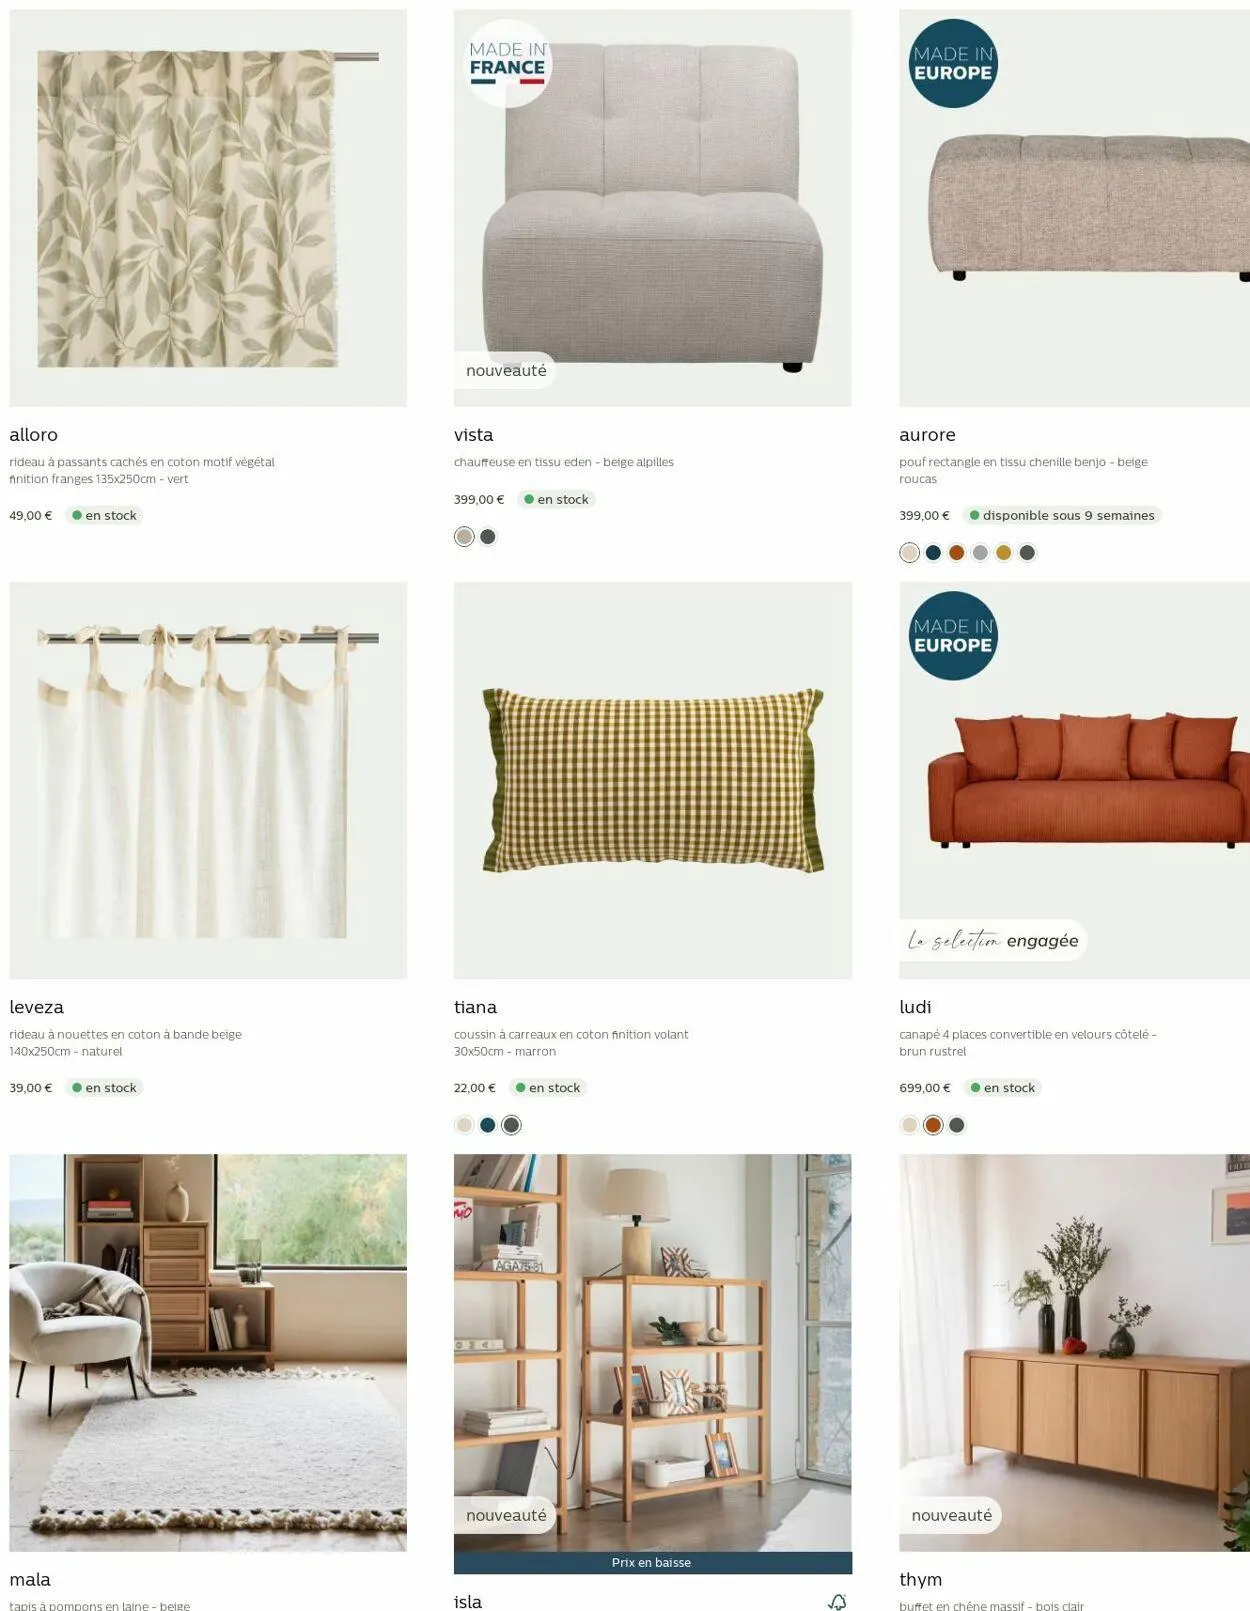Click the Made in Europe badge on ludi
The width and height of the screenshot is (1250, 1611).
coord(953,636)
